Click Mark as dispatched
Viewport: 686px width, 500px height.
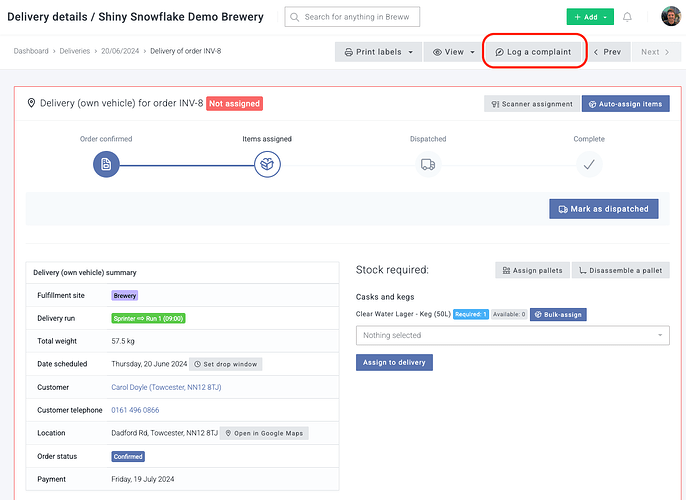coord(604,209)
